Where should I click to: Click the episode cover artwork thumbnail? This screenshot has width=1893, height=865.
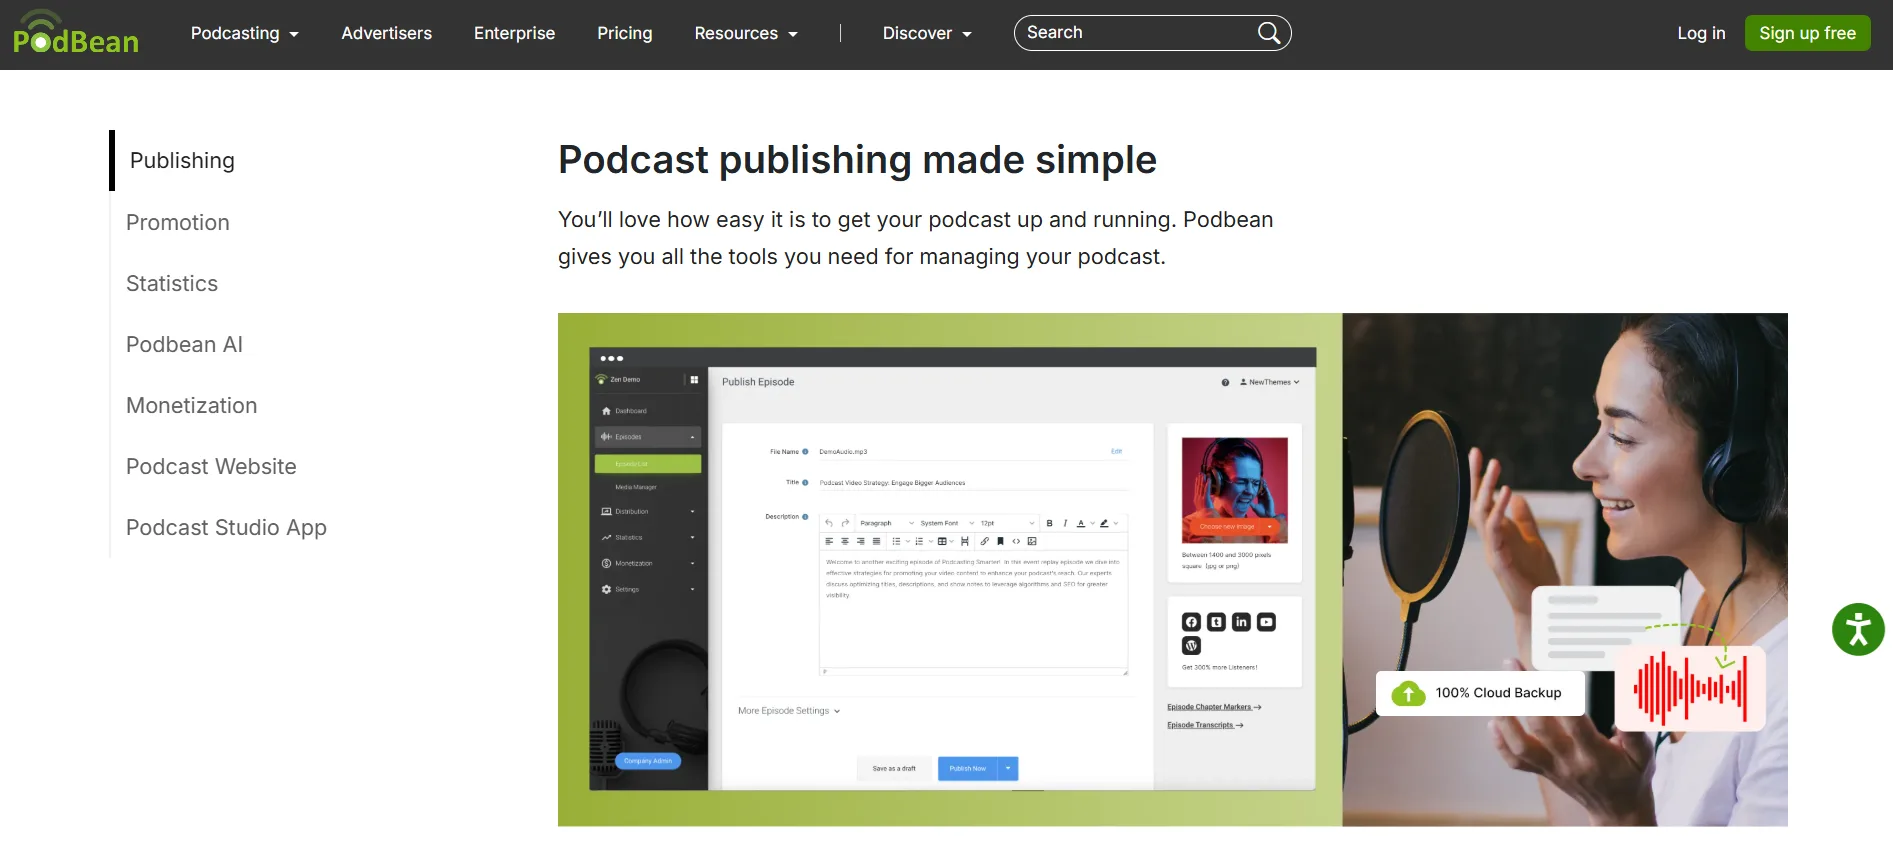point(1235,490)
